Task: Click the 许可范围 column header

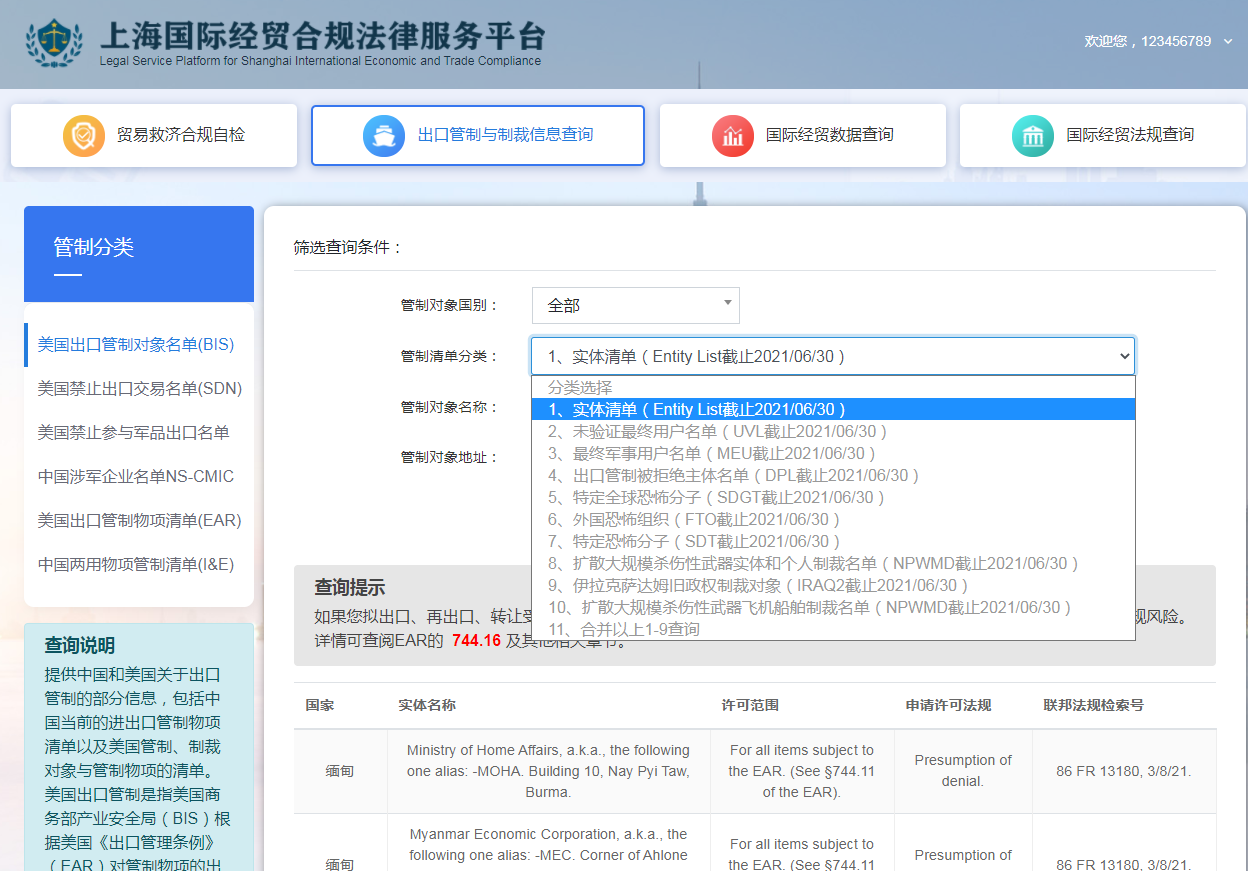Action: click(x=750, y=705)
